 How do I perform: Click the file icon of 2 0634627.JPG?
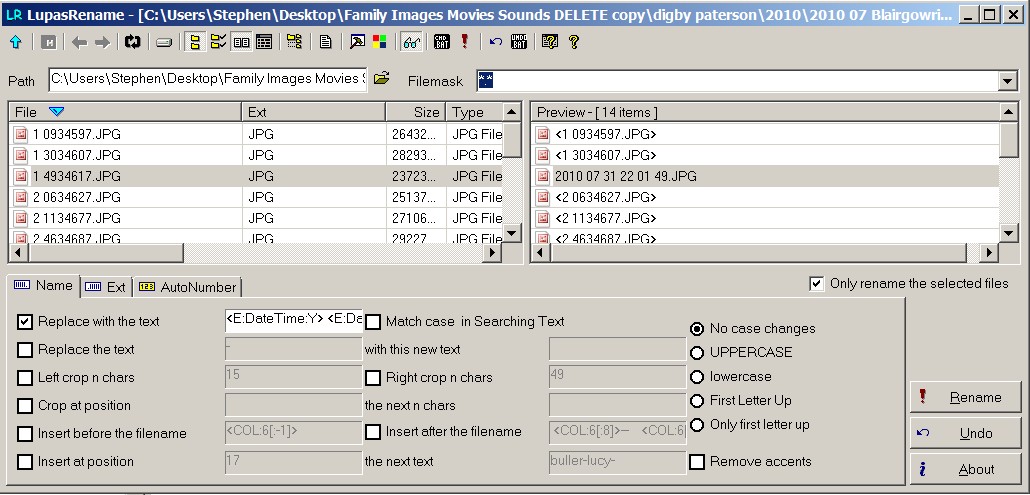(21, 197)
